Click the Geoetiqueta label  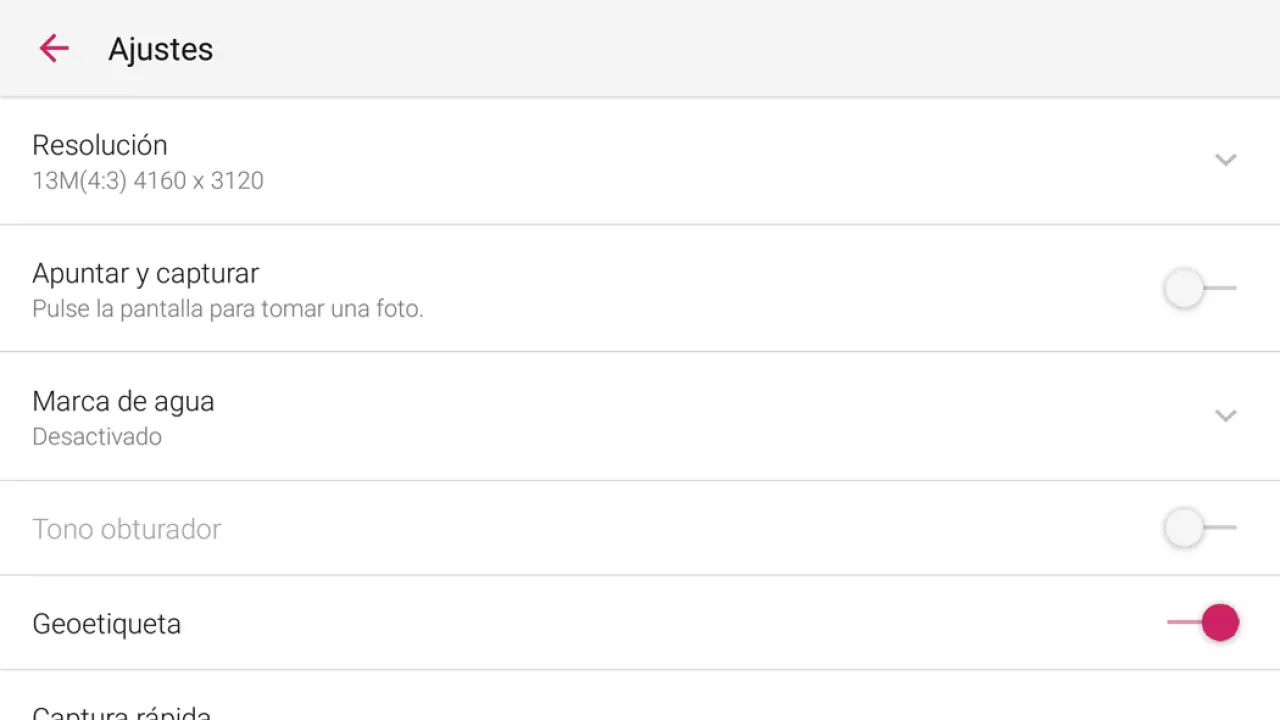pos(106,624)
